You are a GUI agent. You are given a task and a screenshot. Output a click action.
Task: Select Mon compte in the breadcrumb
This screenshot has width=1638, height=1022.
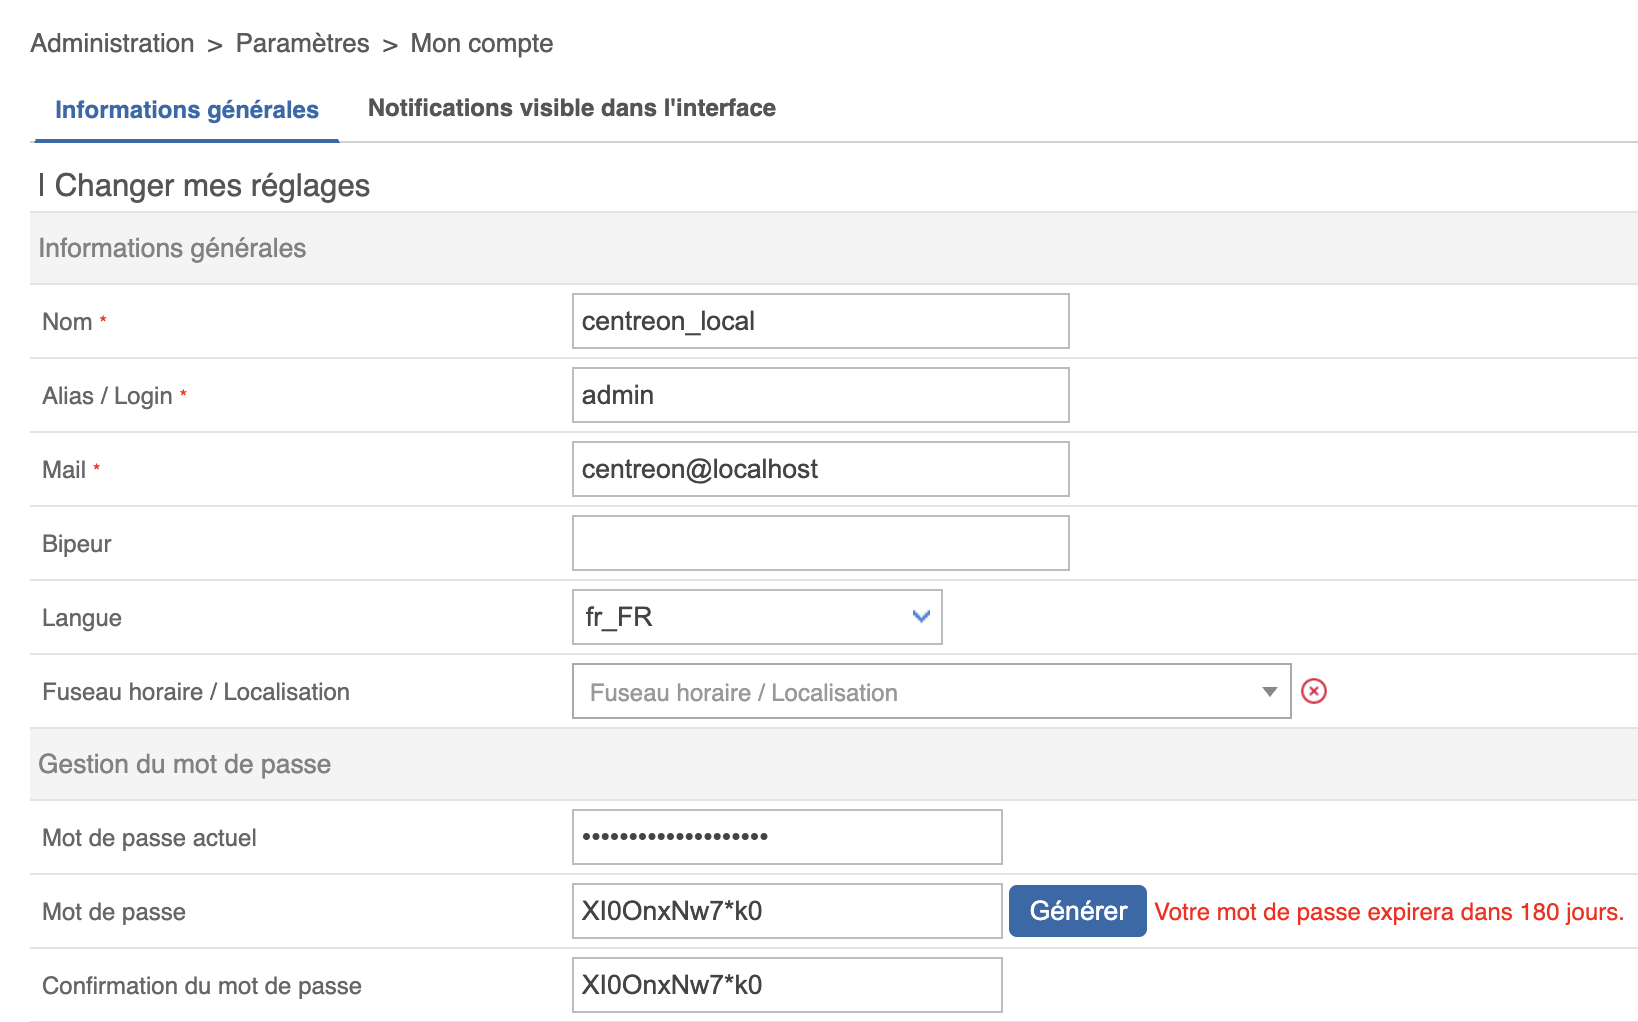(481, 43)
